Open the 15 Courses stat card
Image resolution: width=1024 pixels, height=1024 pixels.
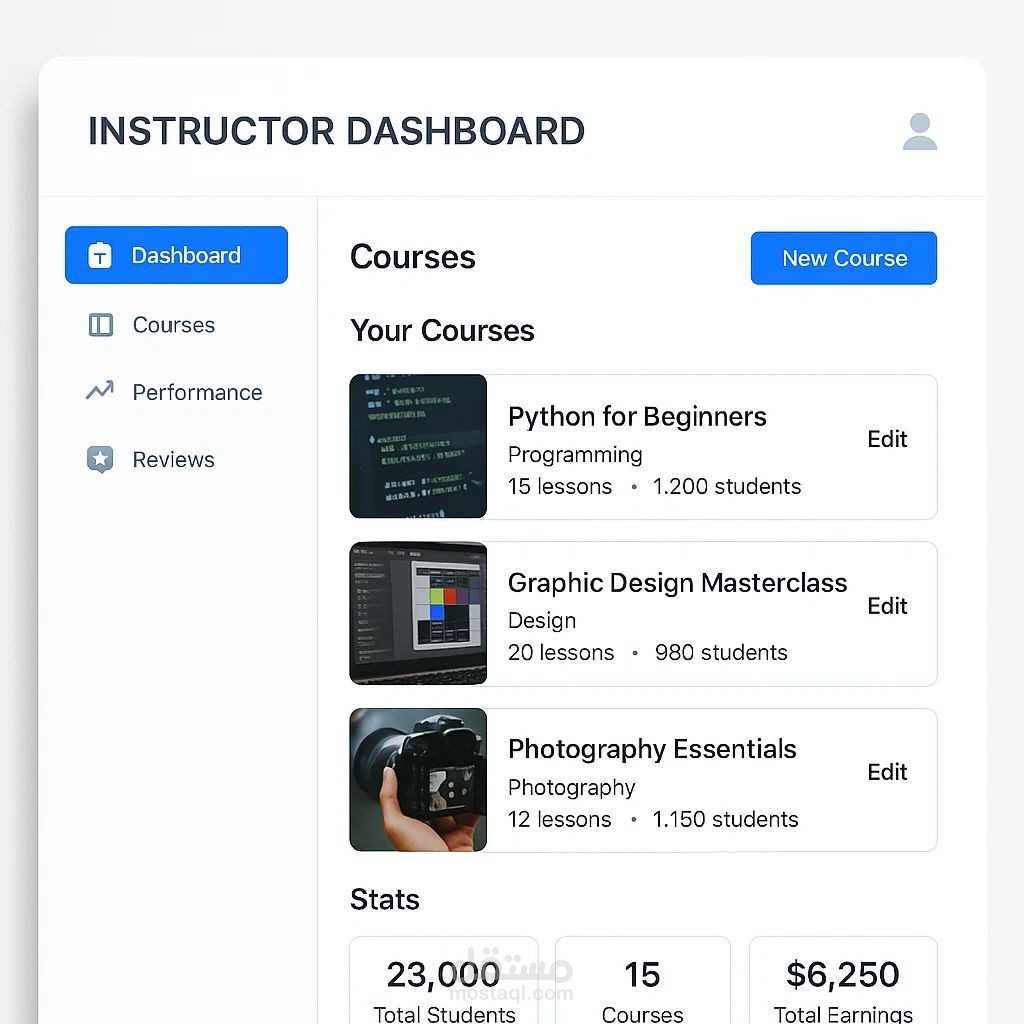pos(643,981)
